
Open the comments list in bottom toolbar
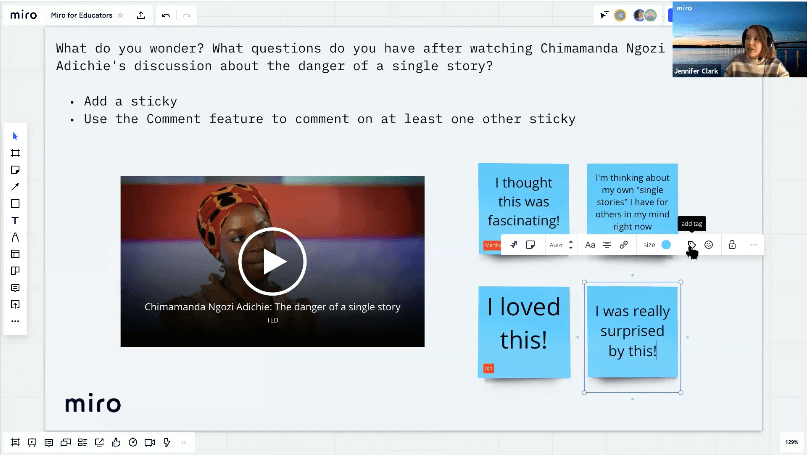tap(49, 442)
